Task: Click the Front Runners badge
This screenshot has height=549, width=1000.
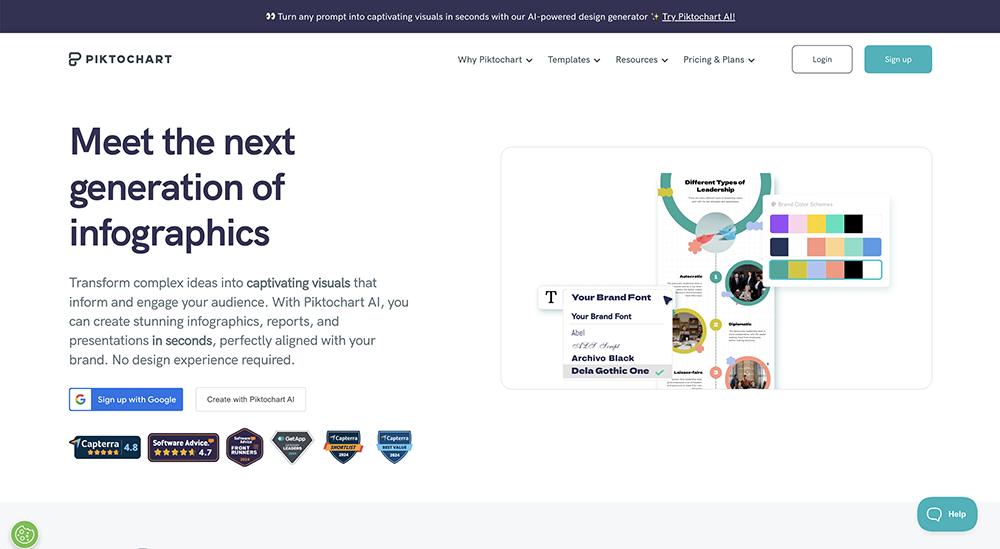Action: (245, 447)
